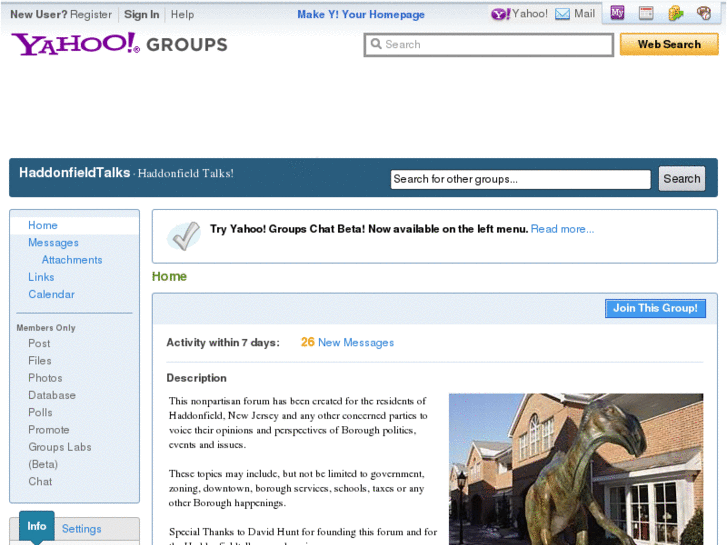Switch to the Settings tab
Screen dimensions: 727x545
click(82, 529)
